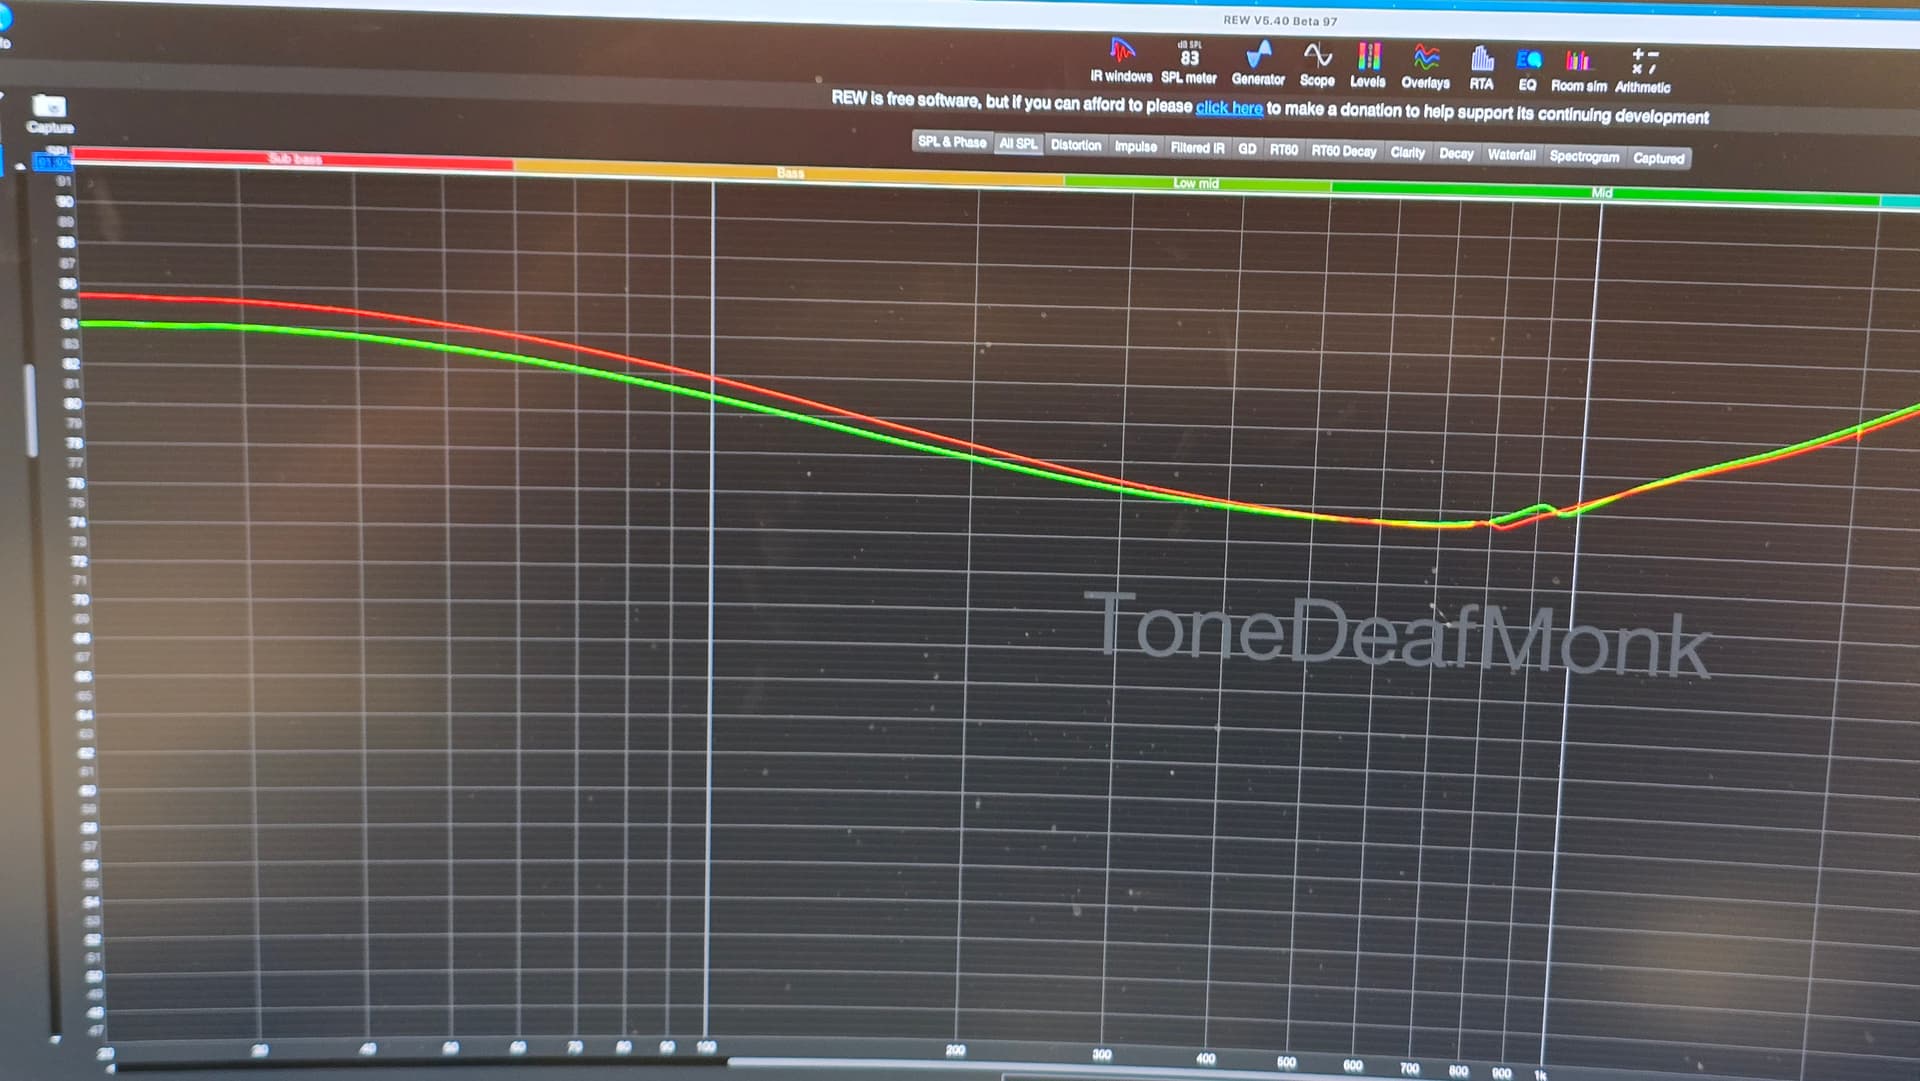Open the SPL meter
Screen dimensions: 1920x1081
1189,62
